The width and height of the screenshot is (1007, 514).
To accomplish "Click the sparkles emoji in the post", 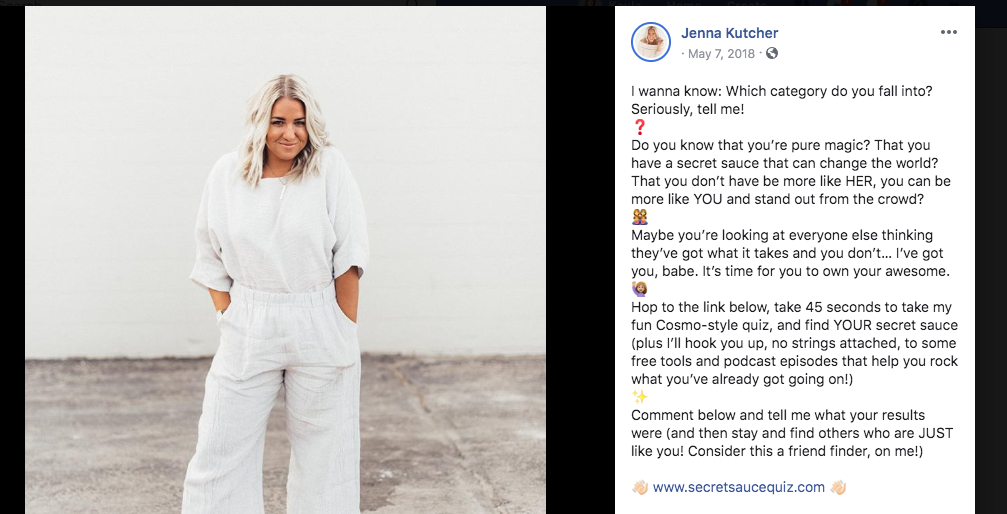I will click(x=639, y=397).
